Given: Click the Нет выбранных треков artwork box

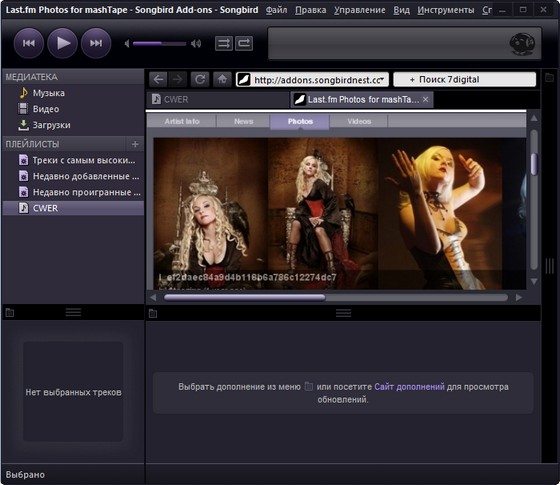Looking at the screenshot, I should click(73, 391).
